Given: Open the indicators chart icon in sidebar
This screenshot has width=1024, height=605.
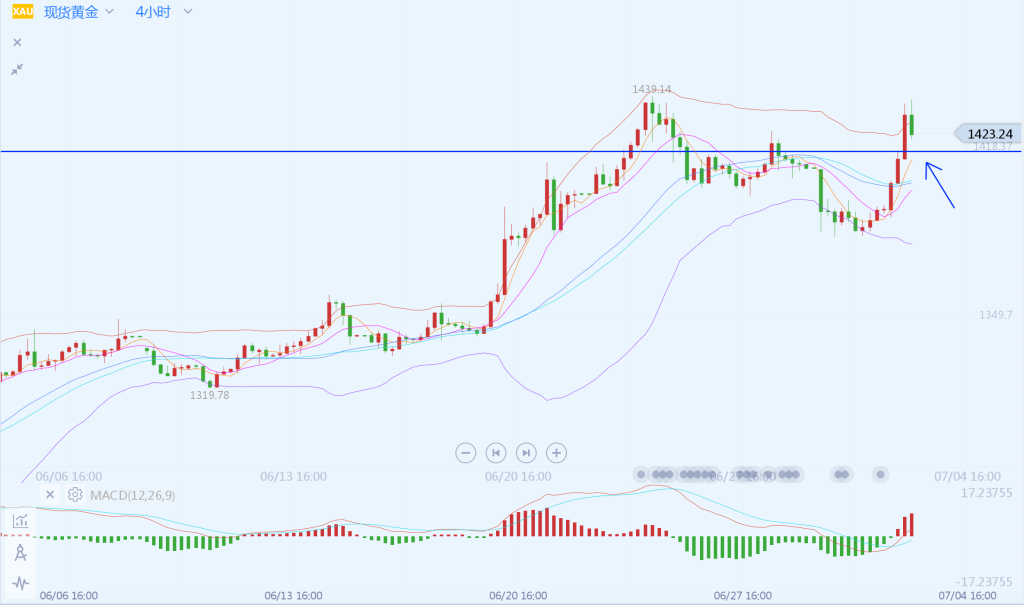Looking at the screenshot, I should point(20,521).
